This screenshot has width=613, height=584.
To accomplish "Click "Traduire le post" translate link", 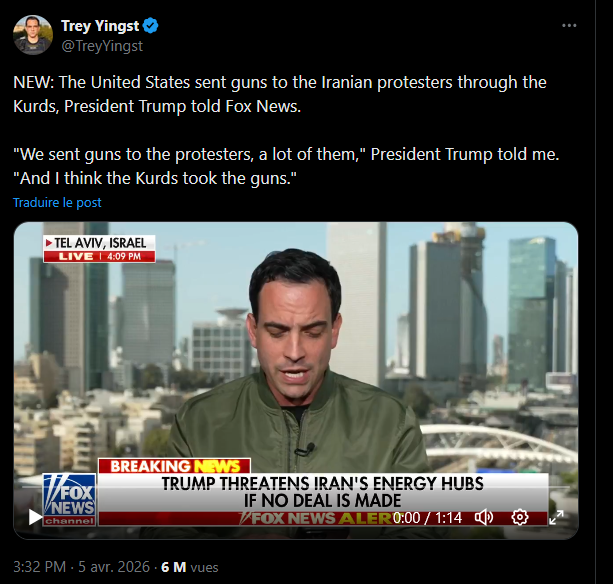I will 57,202.
